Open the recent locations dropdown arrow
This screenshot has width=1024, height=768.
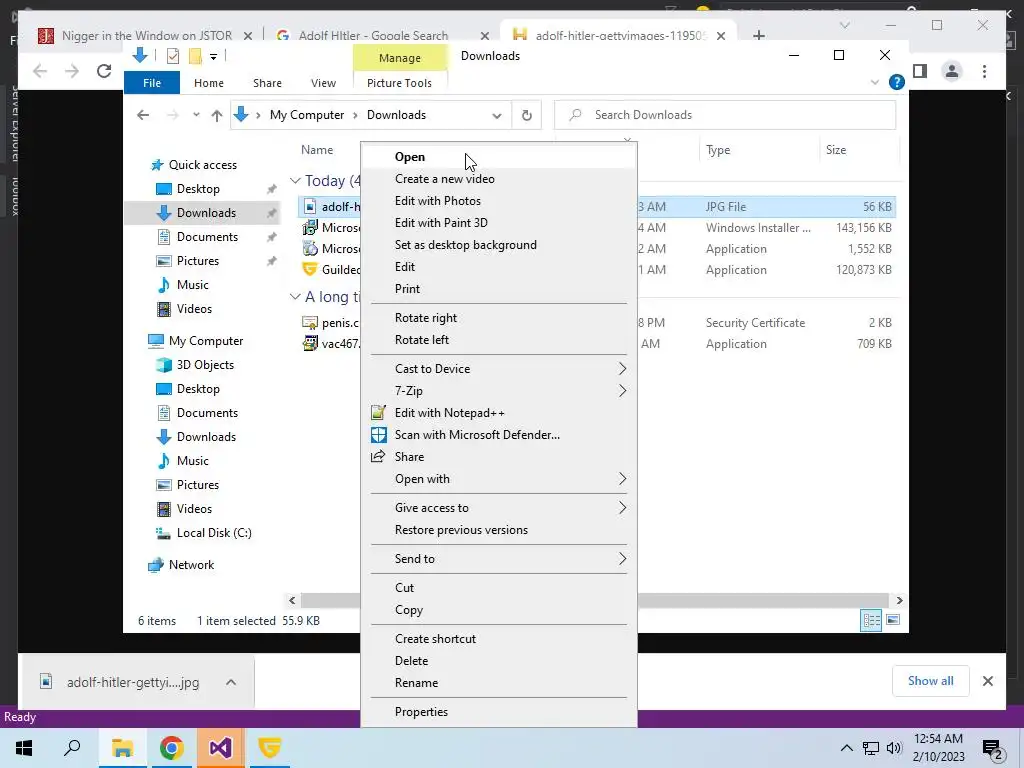196,116
